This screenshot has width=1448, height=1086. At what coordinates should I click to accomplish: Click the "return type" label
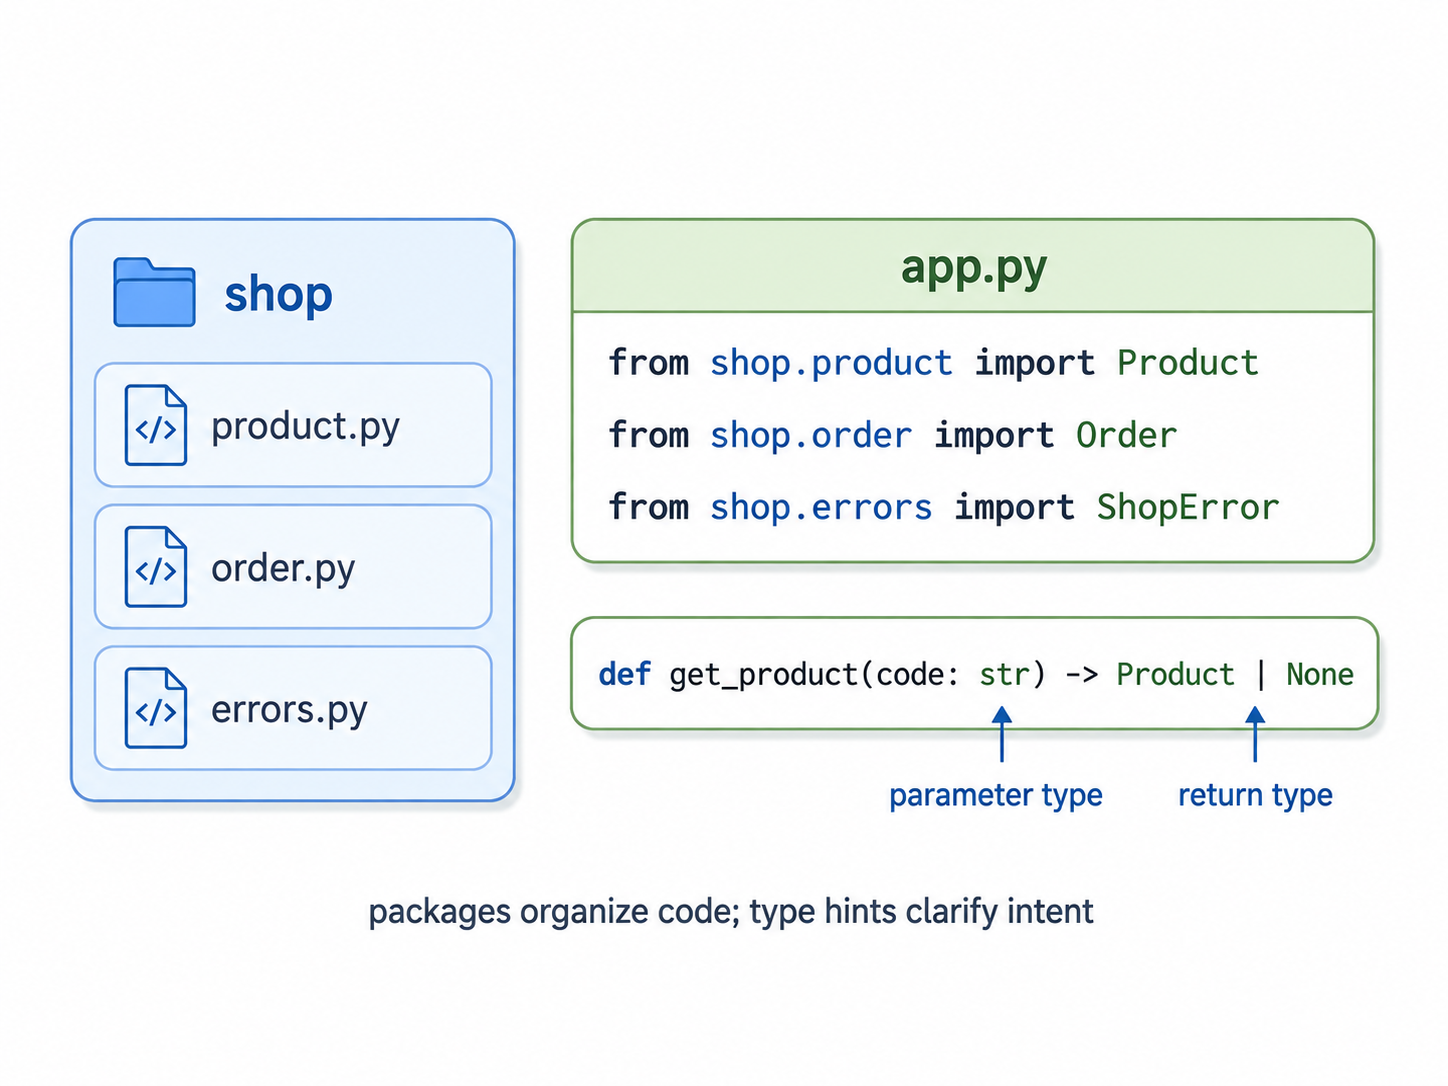point(1255,796)
